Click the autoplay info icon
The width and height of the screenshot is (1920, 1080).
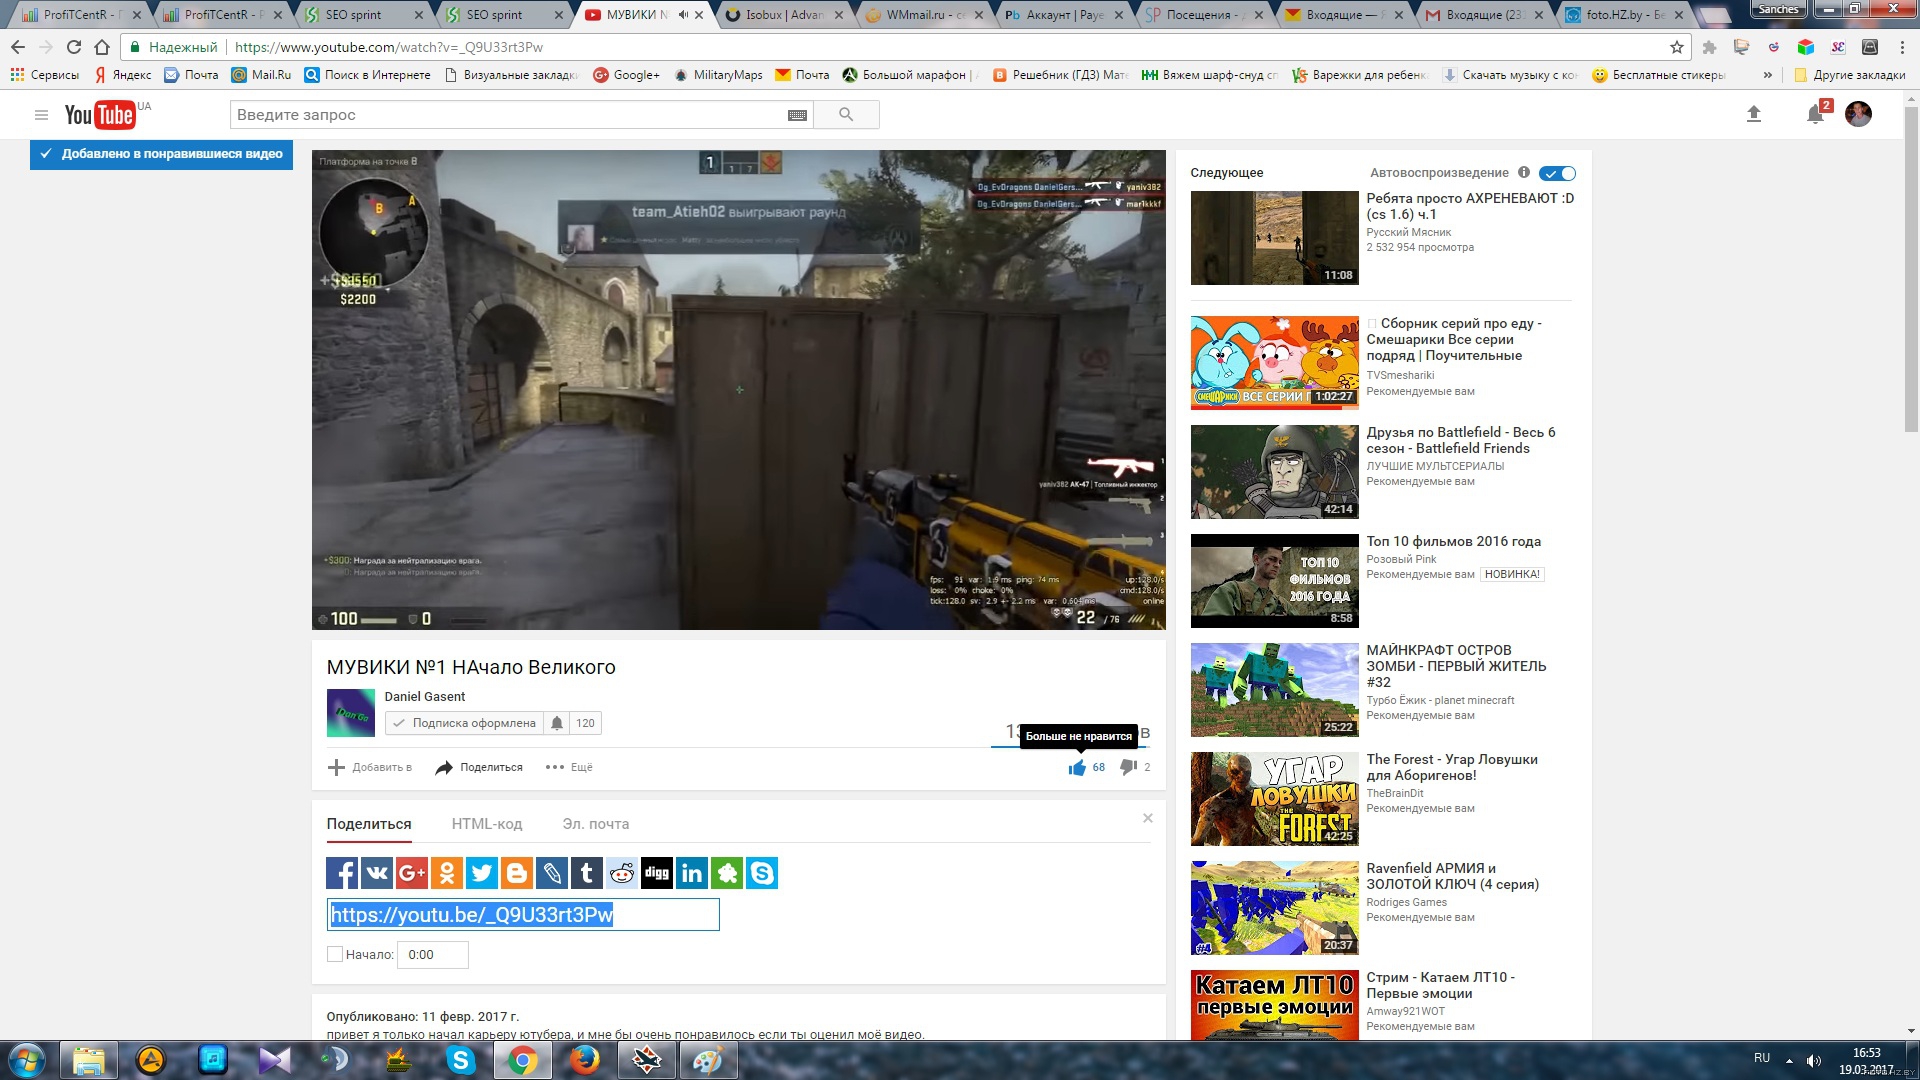click(1524, 172)
